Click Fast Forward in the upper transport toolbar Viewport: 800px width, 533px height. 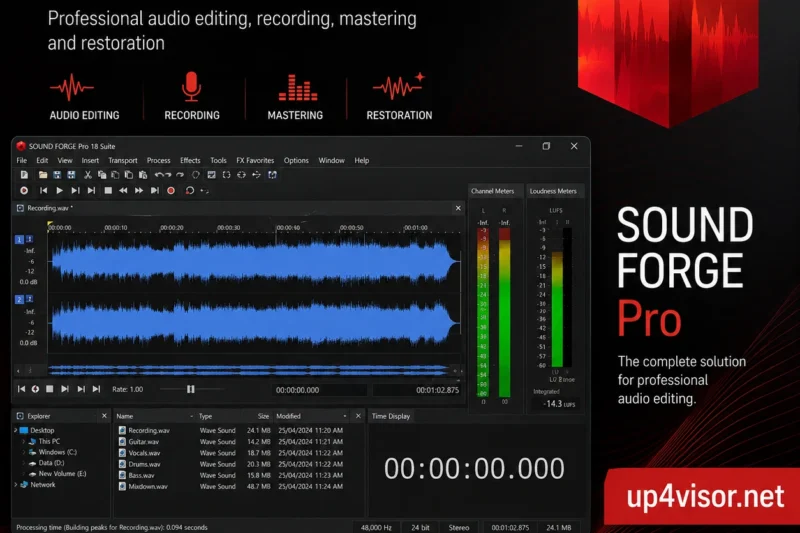pos(139,190)
